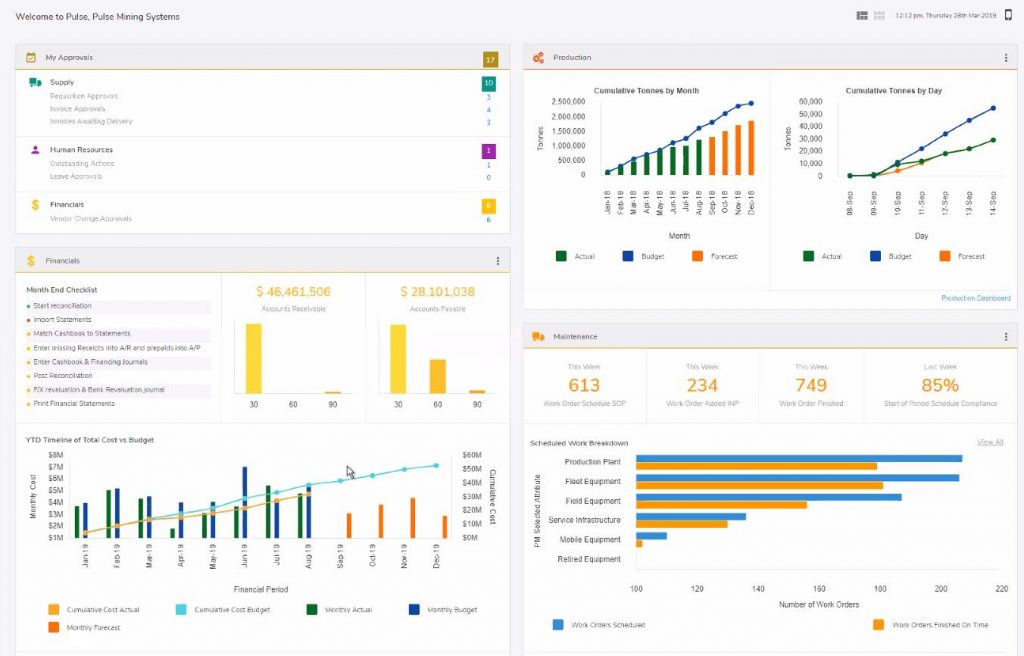Open the Financials panel options menu
The width and height of the screenshot is (1024, 656).
497,260
